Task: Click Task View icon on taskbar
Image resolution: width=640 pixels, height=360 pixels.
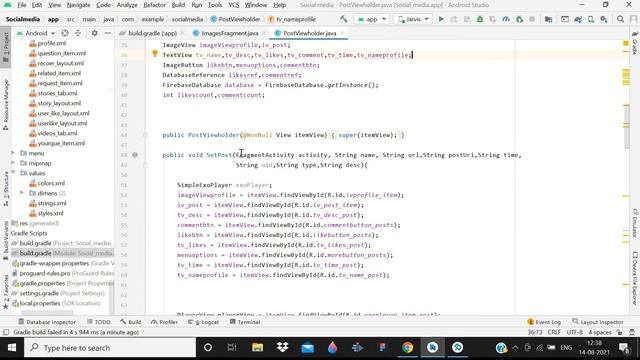Action: pyautogui.click(x=232, y=347)
